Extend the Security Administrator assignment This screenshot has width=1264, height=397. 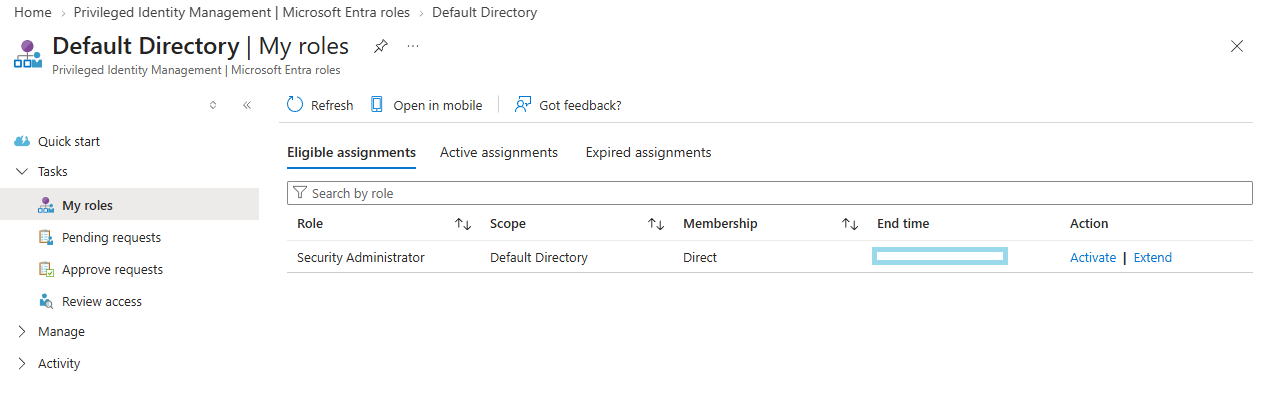click(x=1152, y=257)
